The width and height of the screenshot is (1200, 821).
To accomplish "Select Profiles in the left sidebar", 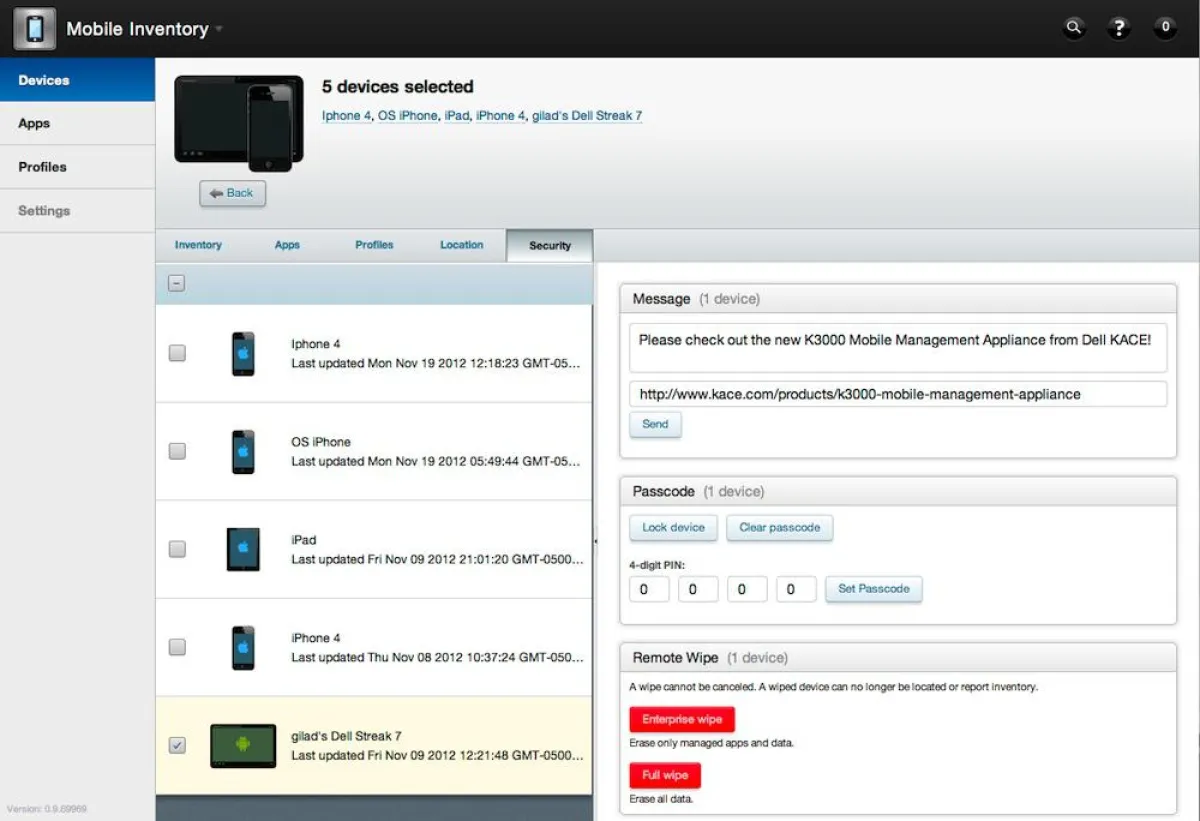I will 42,167.
